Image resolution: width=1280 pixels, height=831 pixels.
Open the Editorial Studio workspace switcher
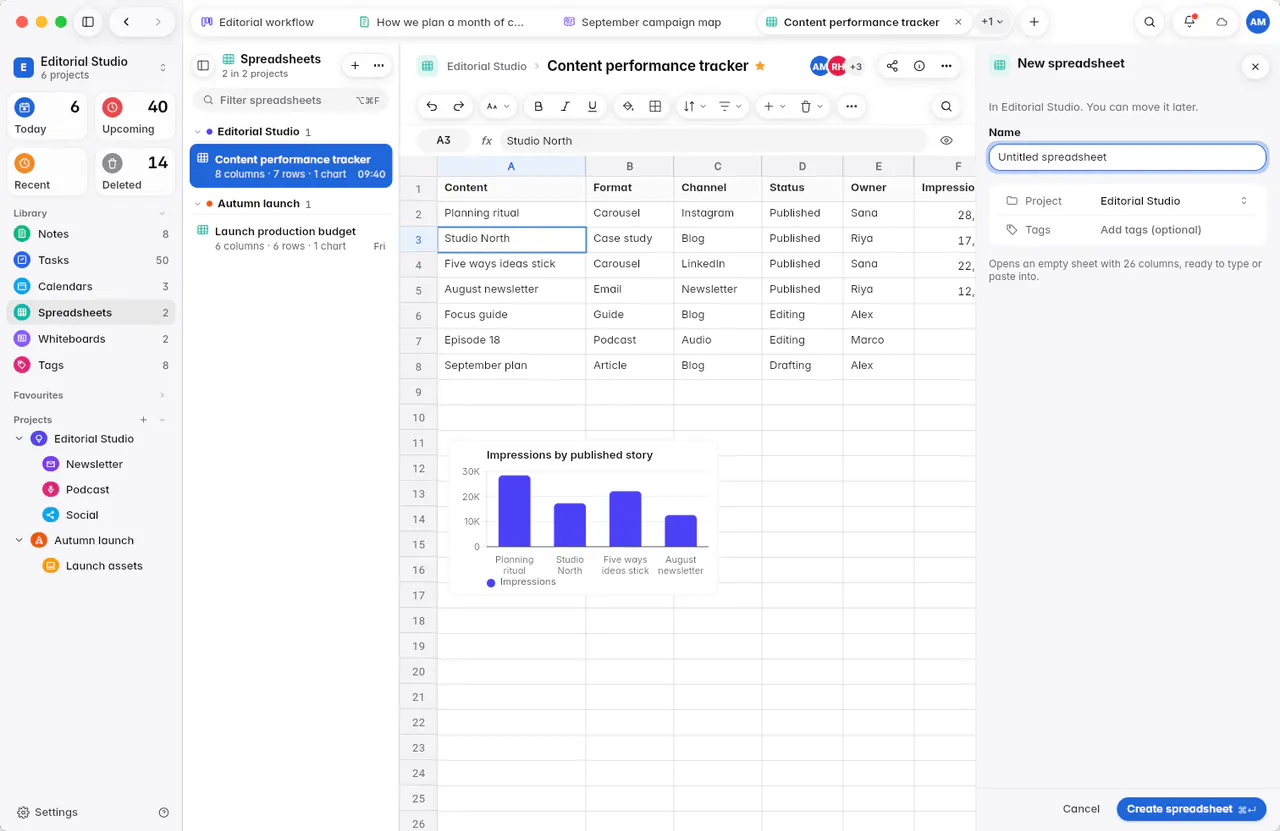pyautogui.click(x=91, y=67)
